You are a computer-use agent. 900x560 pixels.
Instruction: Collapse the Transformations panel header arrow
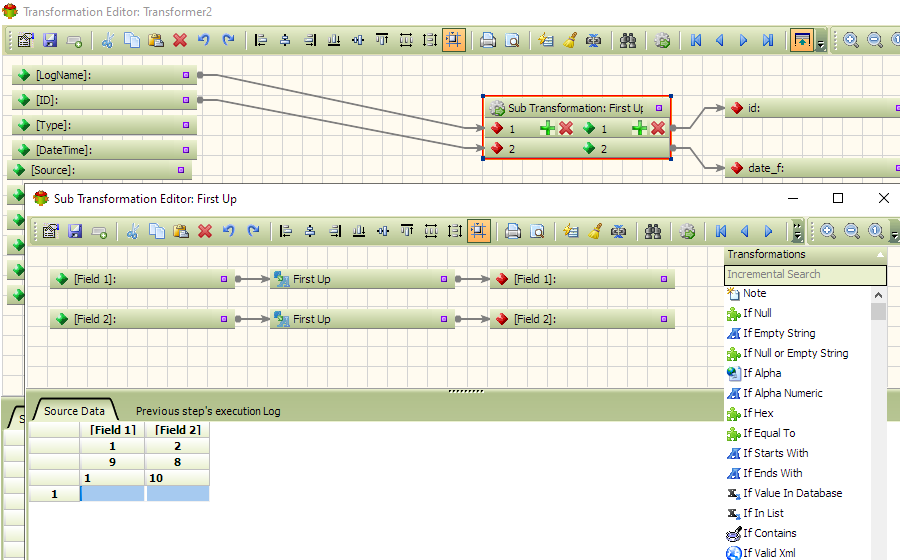click(880, 254)
